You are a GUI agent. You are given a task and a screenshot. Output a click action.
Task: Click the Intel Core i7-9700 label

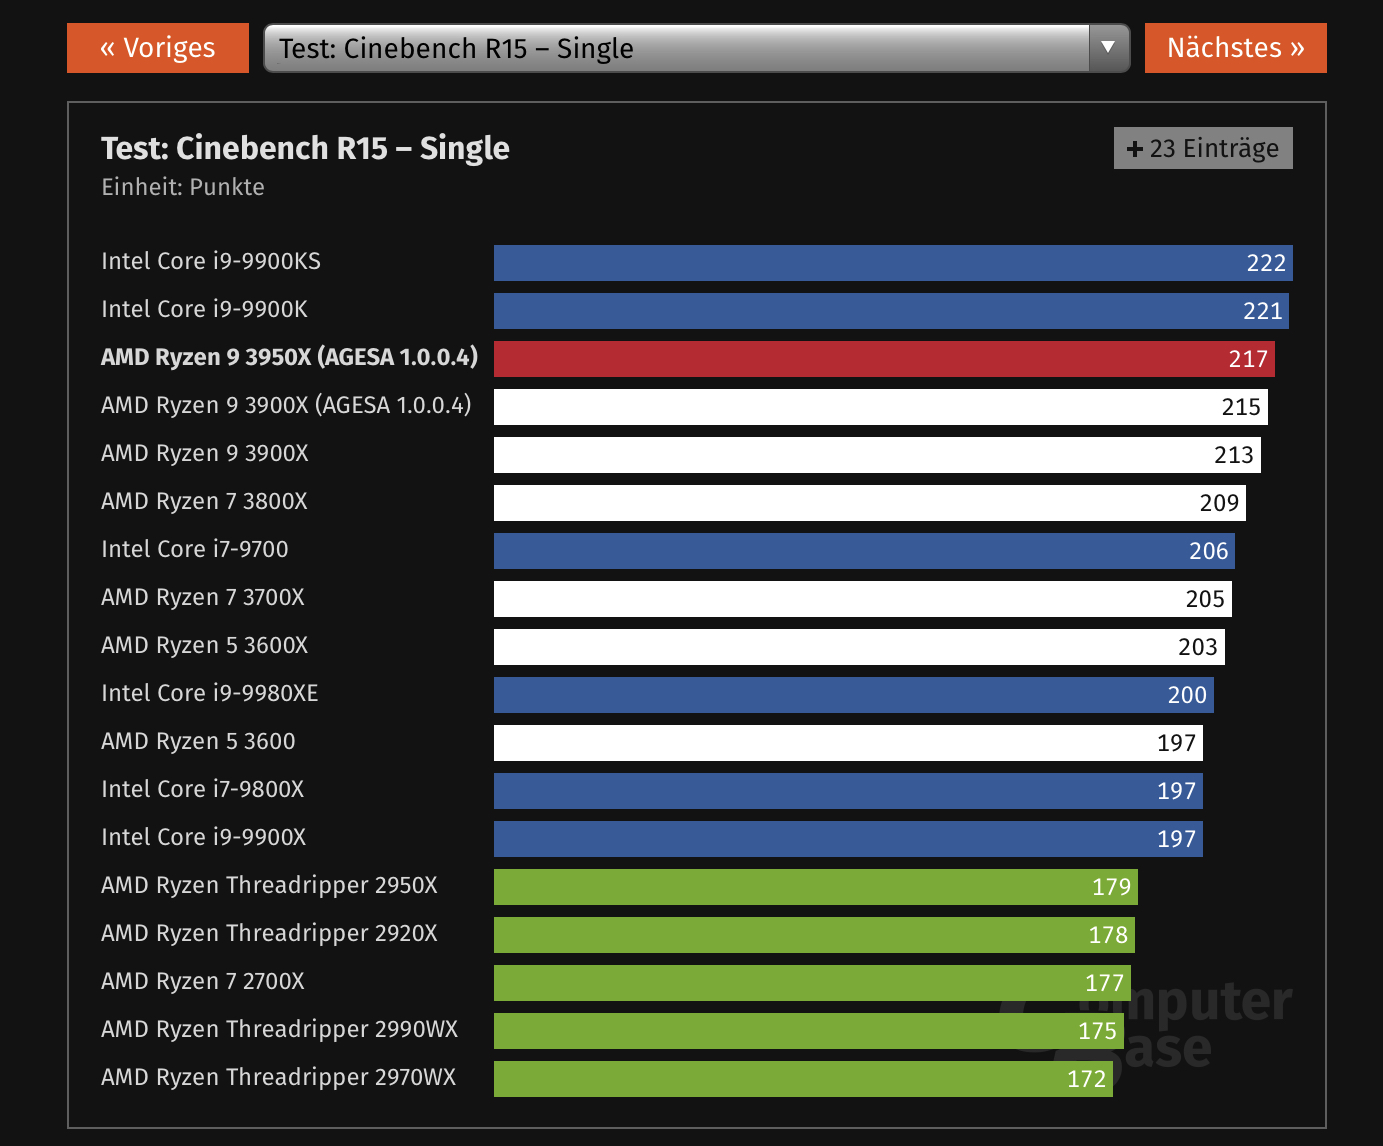pyautogui.click(x=195, y=549)
